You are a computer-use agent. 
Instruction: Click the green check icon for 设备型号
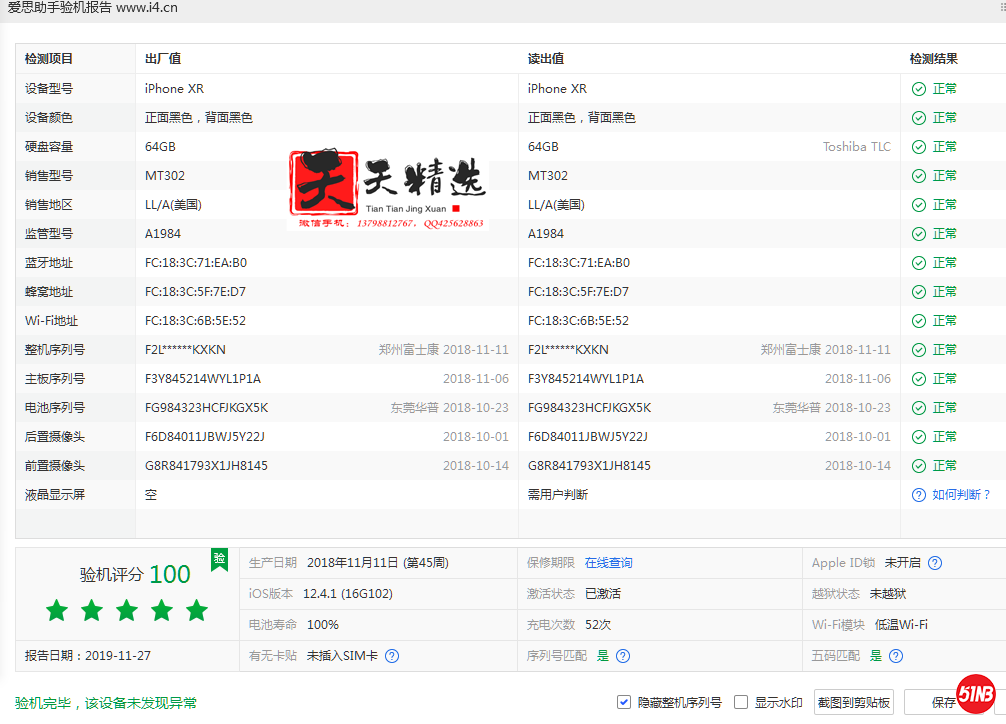[x=918, y=89]
